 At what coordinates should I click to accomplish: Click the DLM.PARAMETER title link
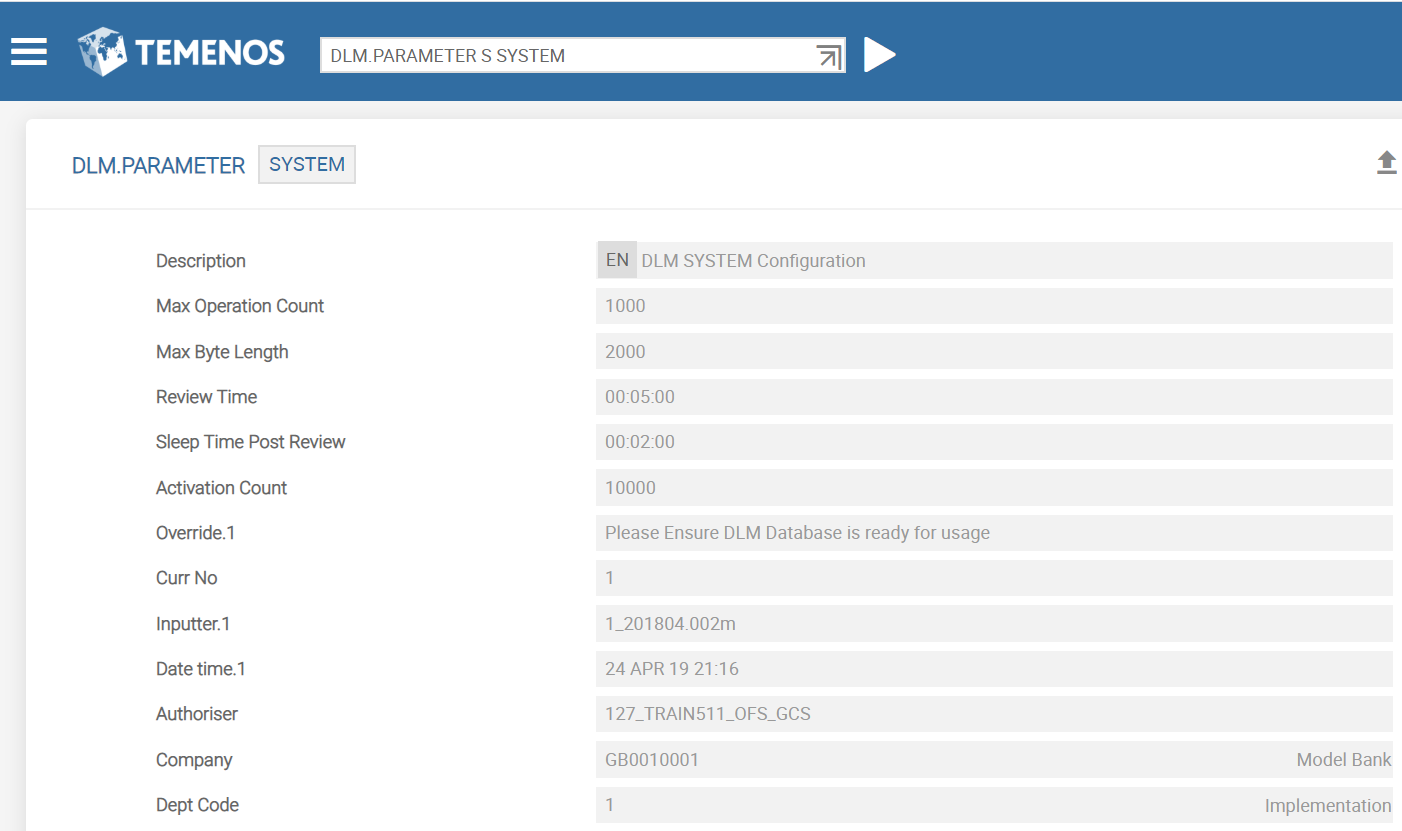pos(158,166)
